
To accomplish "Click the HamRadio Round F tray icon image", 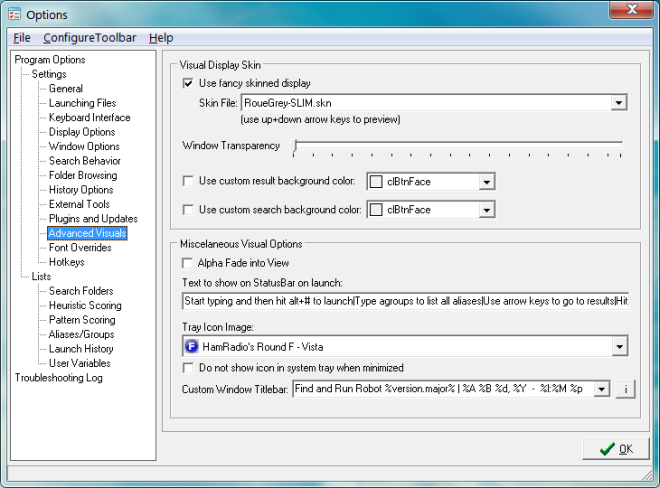I will coord(191,347).
